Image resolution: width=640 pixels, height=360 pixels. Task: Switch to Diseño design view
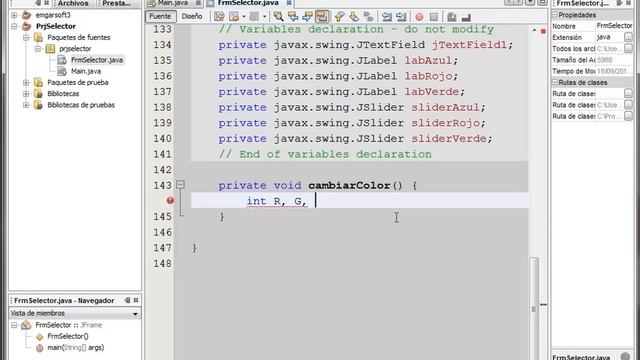pos(192,16)
